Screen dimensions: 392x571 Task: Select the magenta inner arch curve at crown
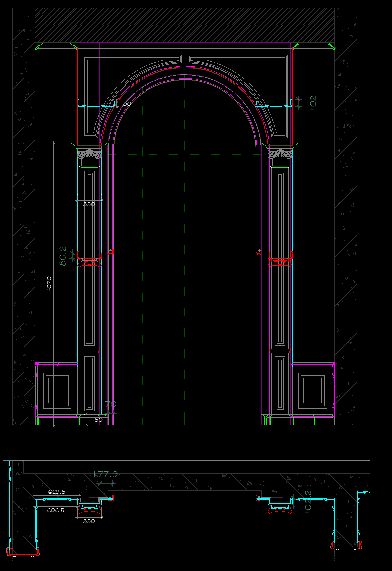pyautogui.click(x=185, y=78)
